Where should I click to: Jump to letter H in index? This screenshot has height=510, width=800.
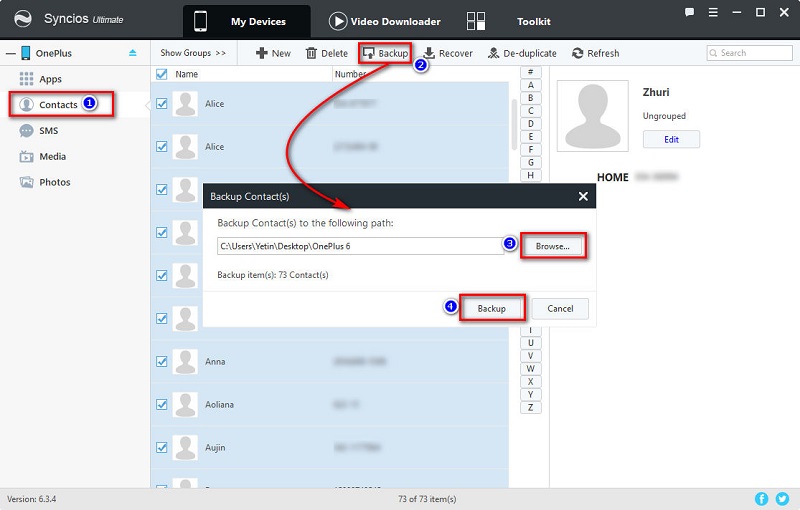click(531, 175)
